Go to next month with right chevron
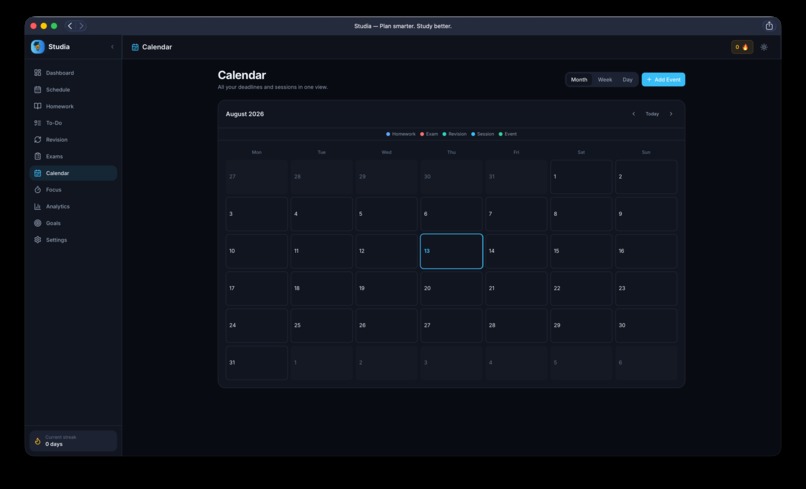Screen dimensions: 806x489 point(671,114)
